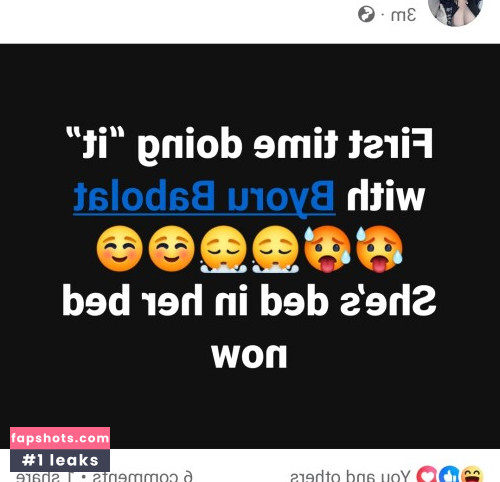The image size is (500, 482).
Task: Click the word "with" before the tagged name
Action: point(386,196)
